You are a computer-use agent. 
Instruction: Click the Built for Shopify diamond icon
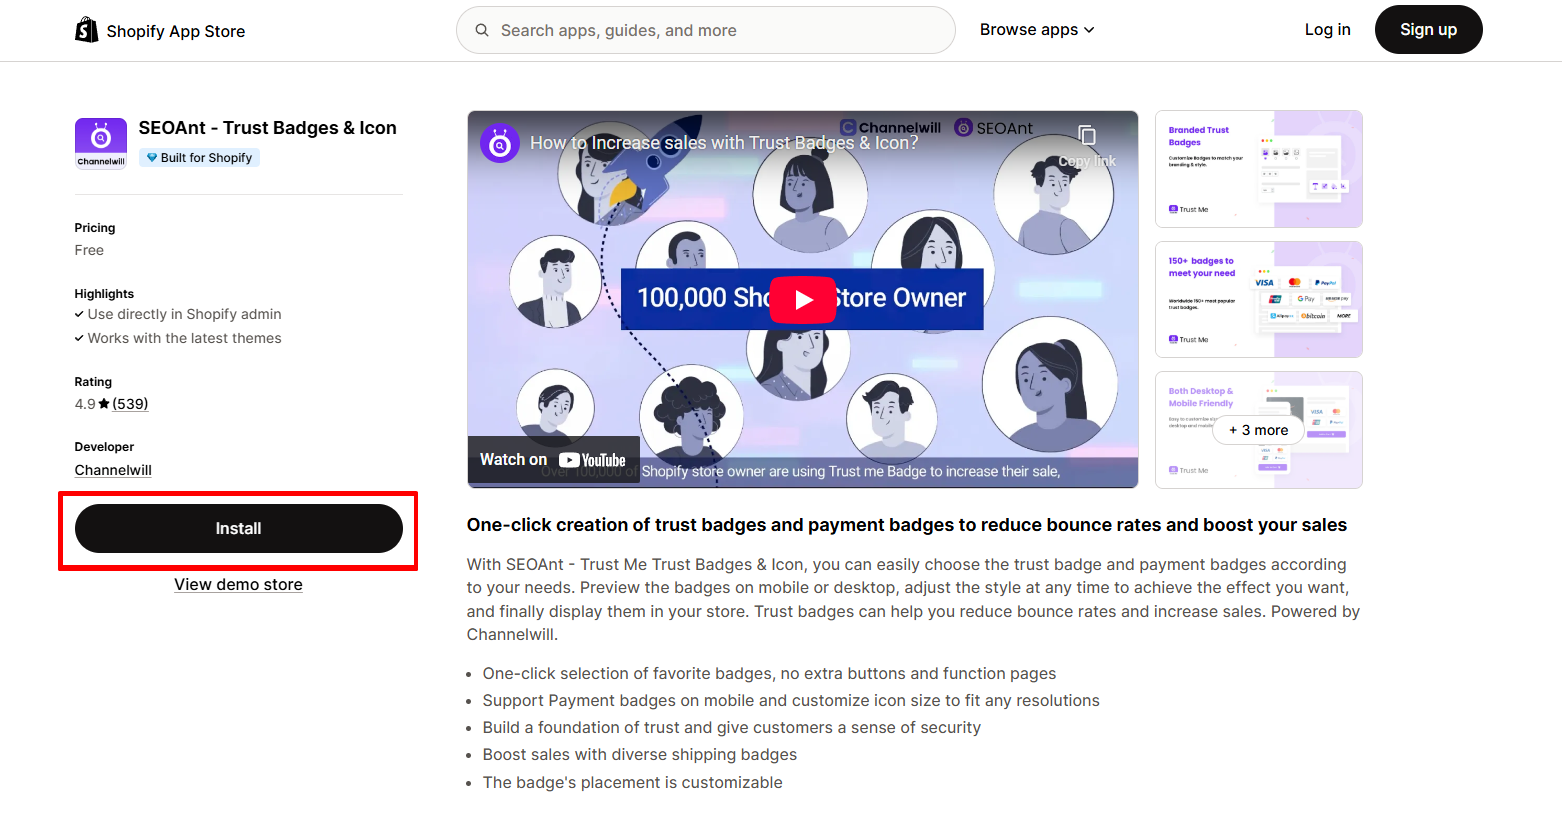[152, 158]
